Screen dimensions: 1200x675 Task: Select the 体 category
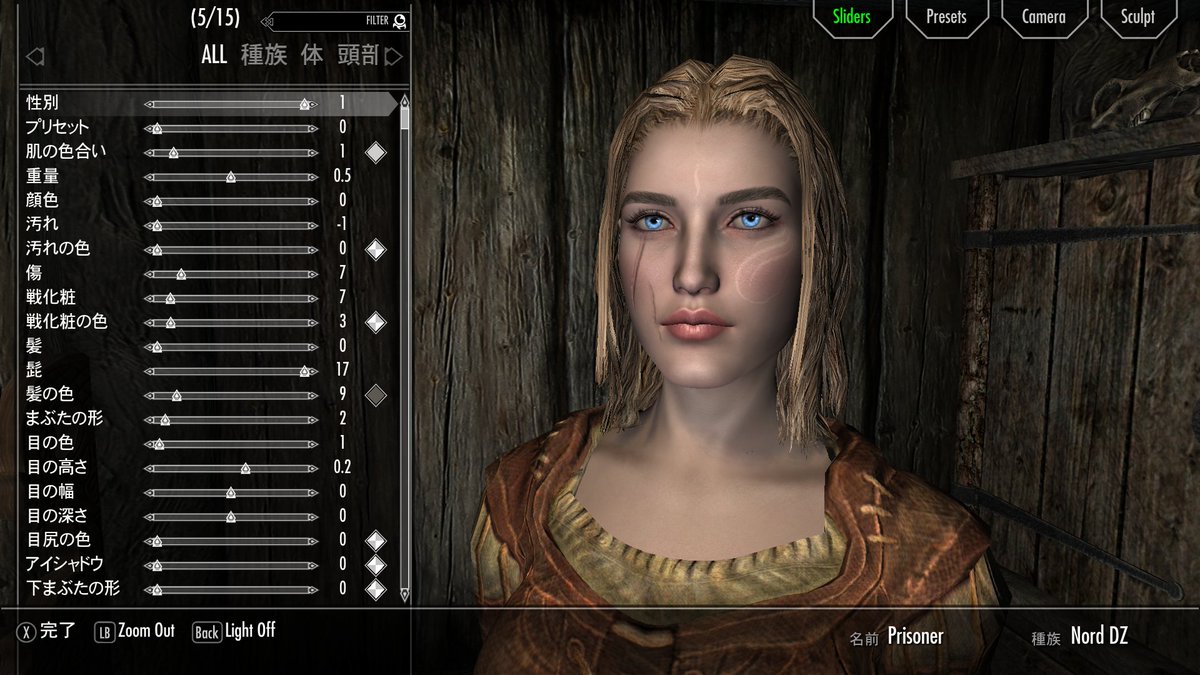[x=312, y=55]
